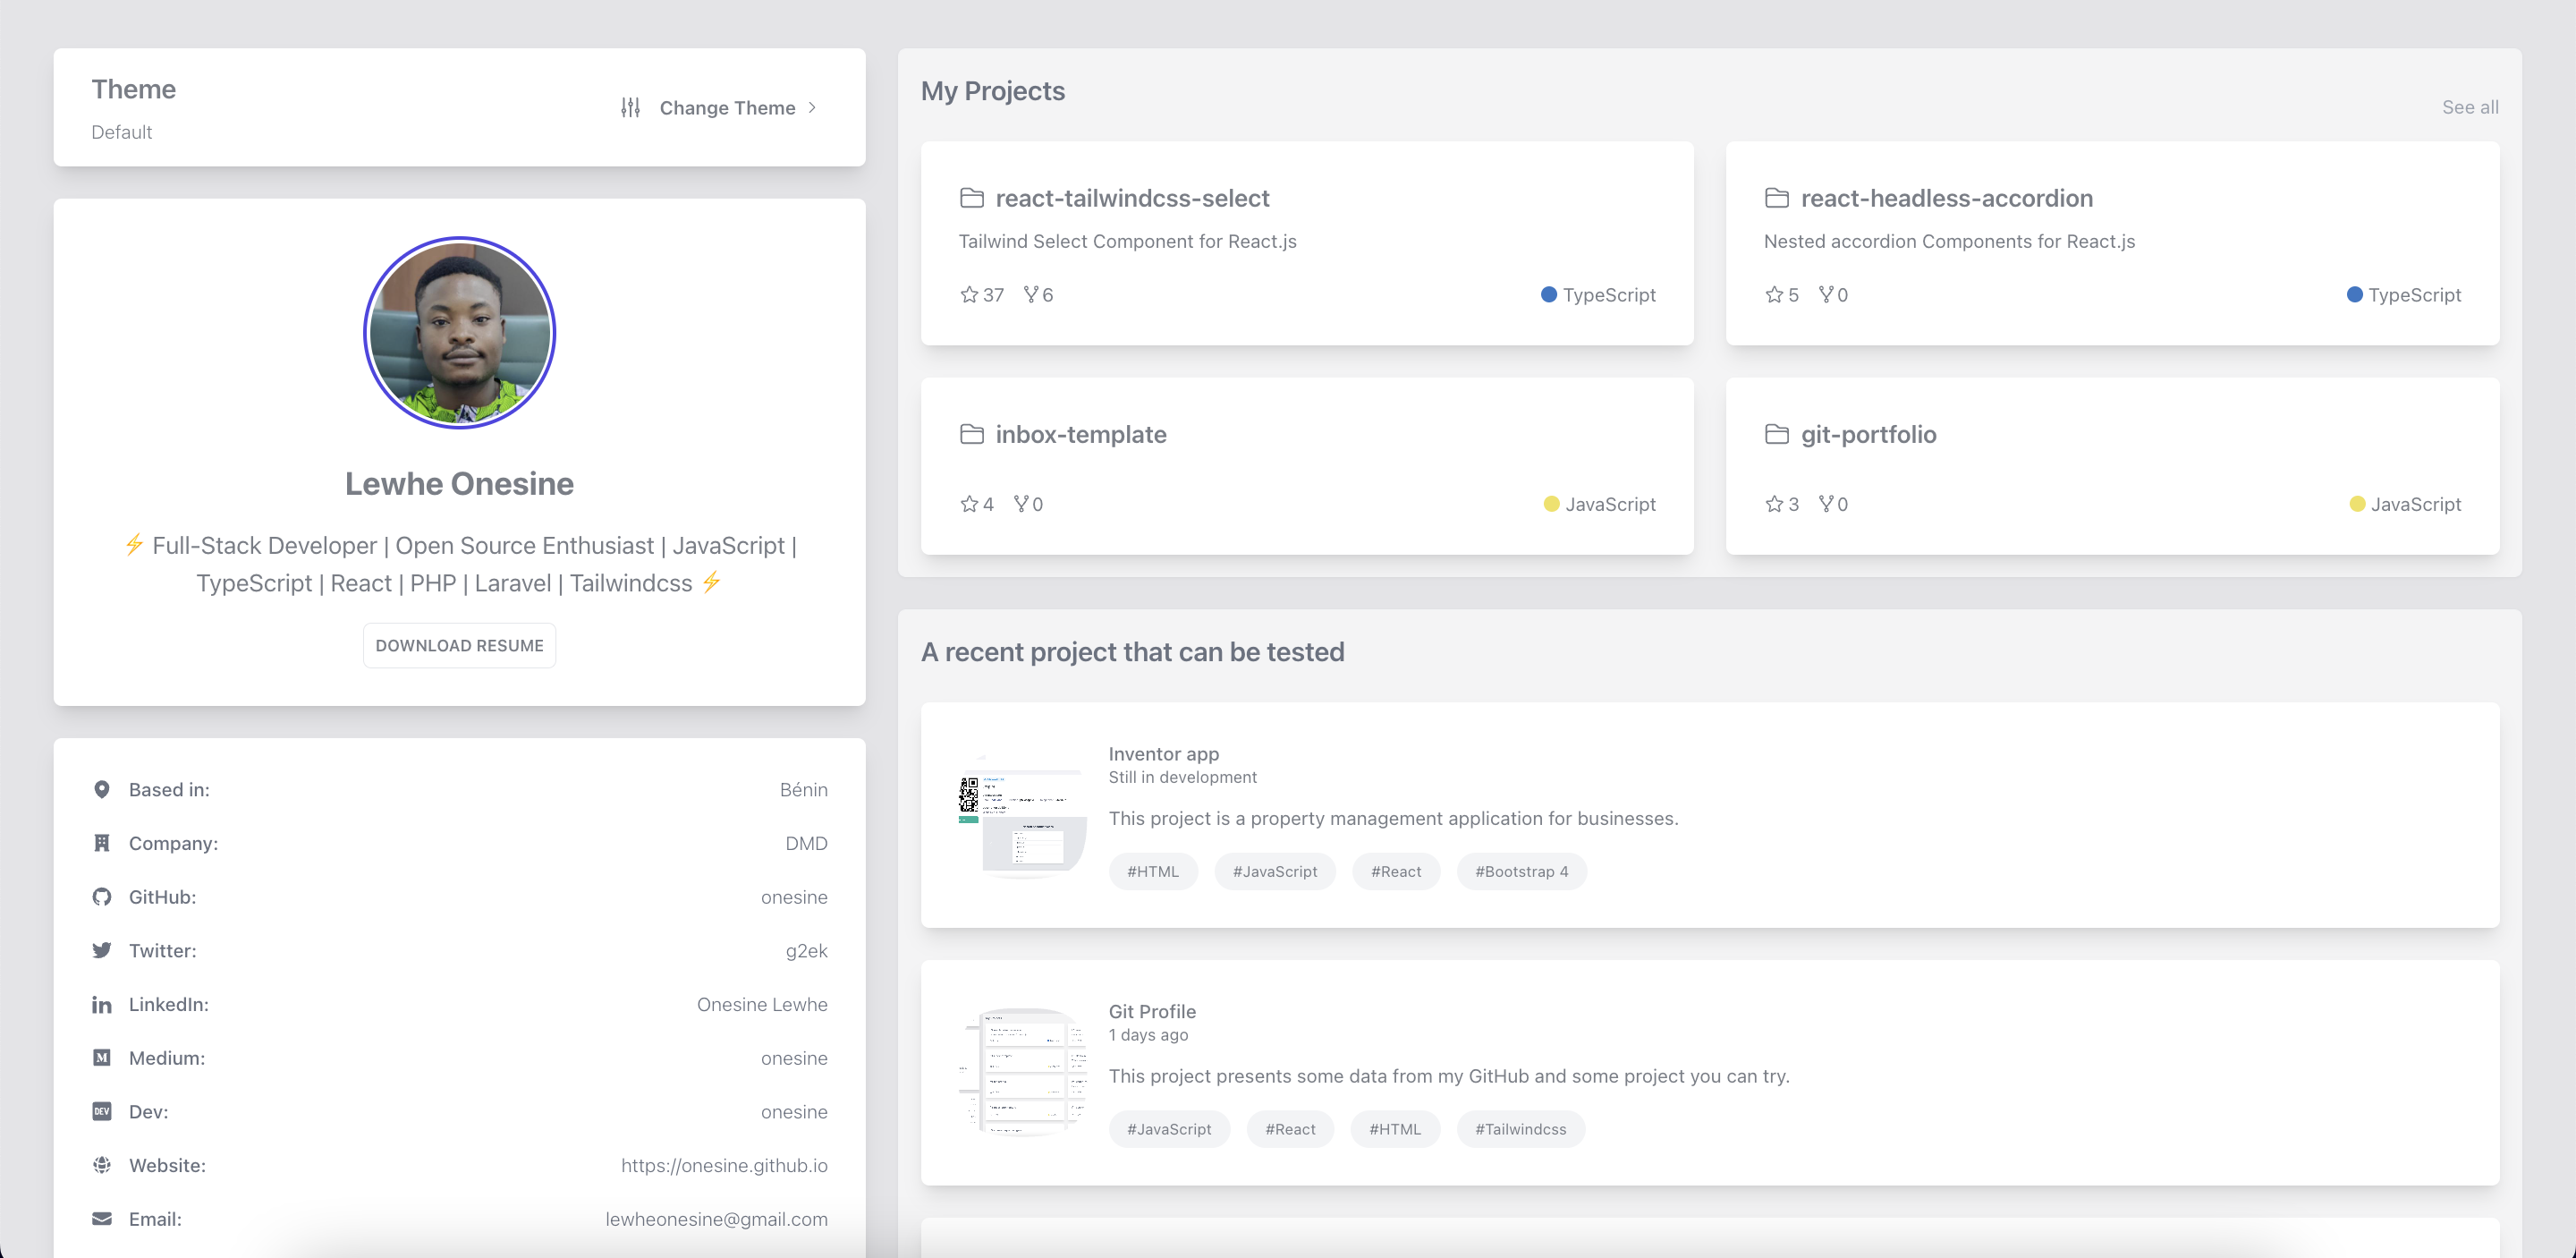Click the website globe icon
This screenshot has height=1258, width=2576.
(102, 1166)
